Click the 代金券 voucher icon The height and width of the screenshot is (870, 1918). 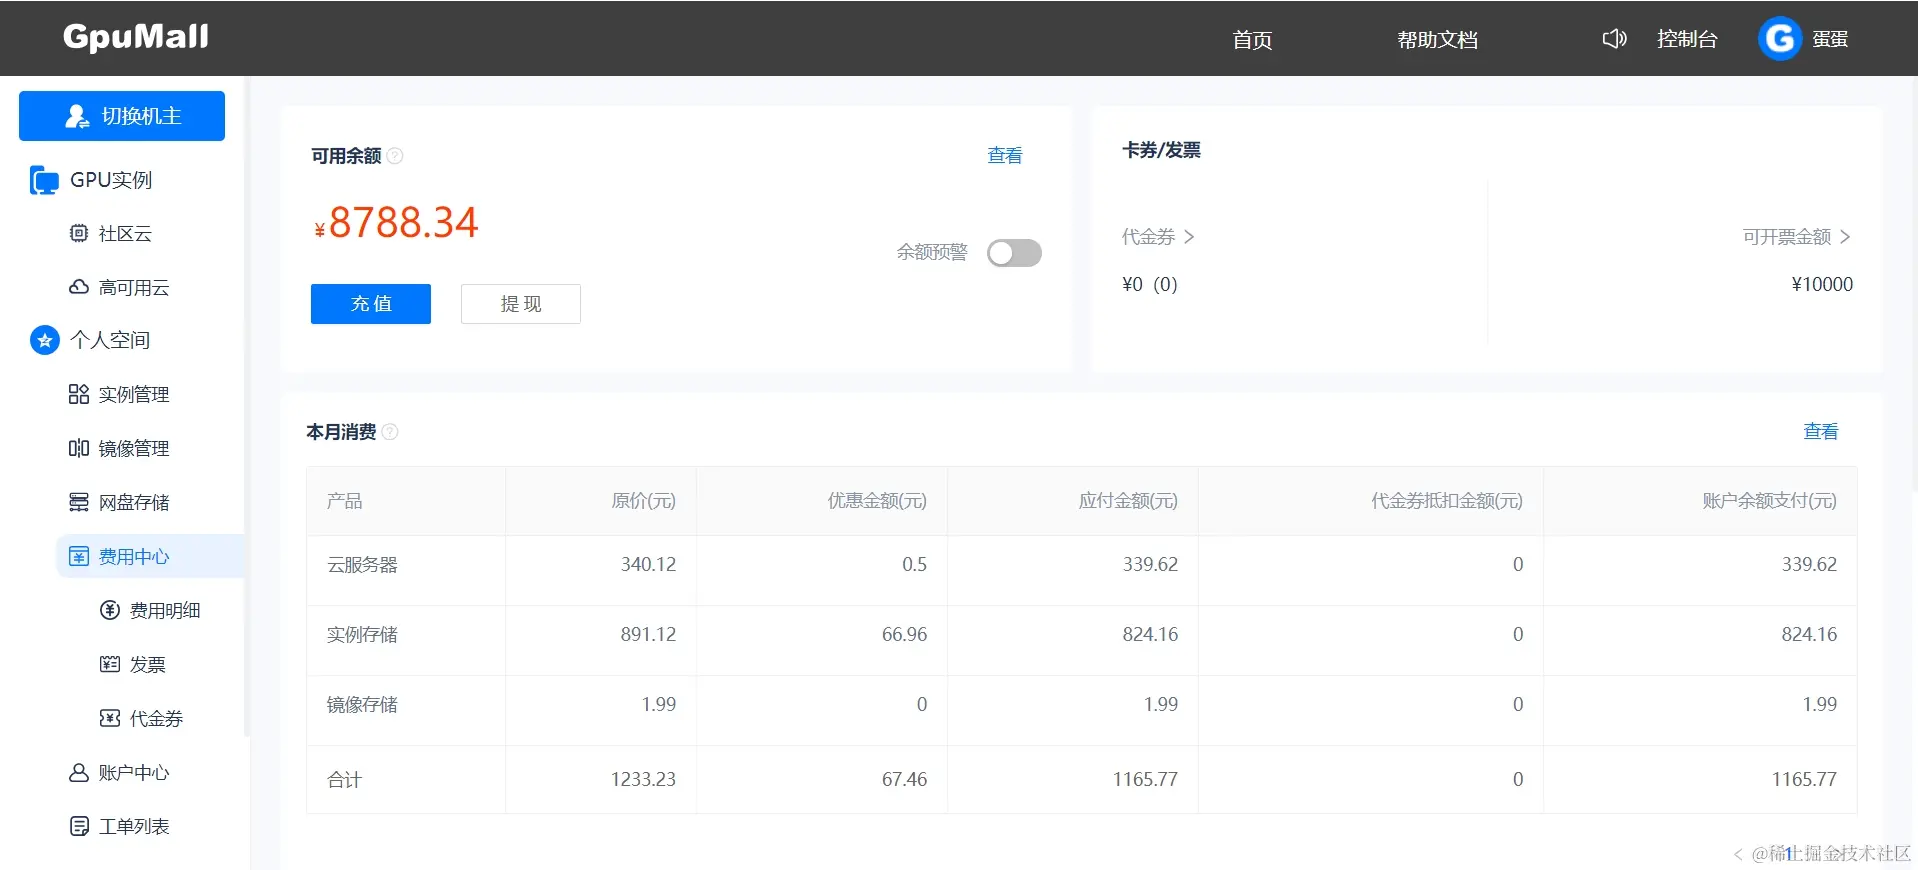(110, 718)
